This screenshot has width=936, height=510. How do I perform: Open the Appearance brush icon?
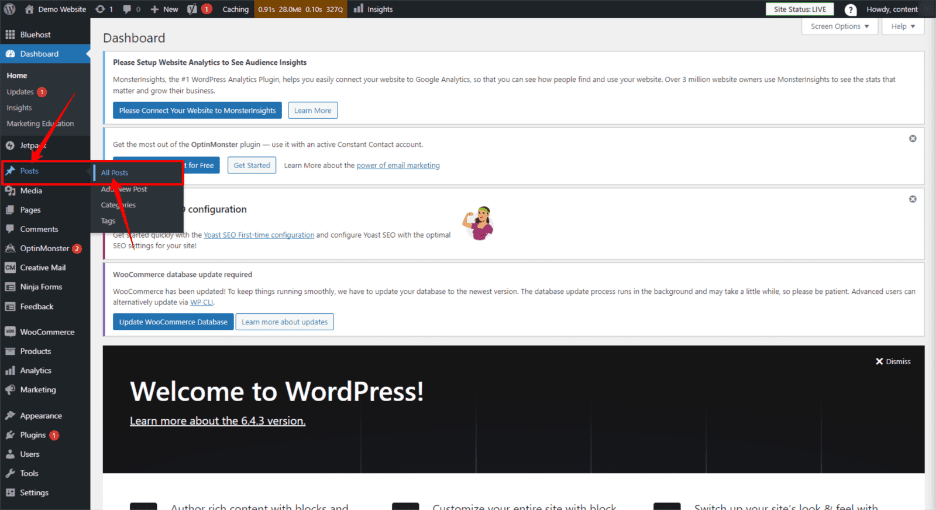[10, 416]
